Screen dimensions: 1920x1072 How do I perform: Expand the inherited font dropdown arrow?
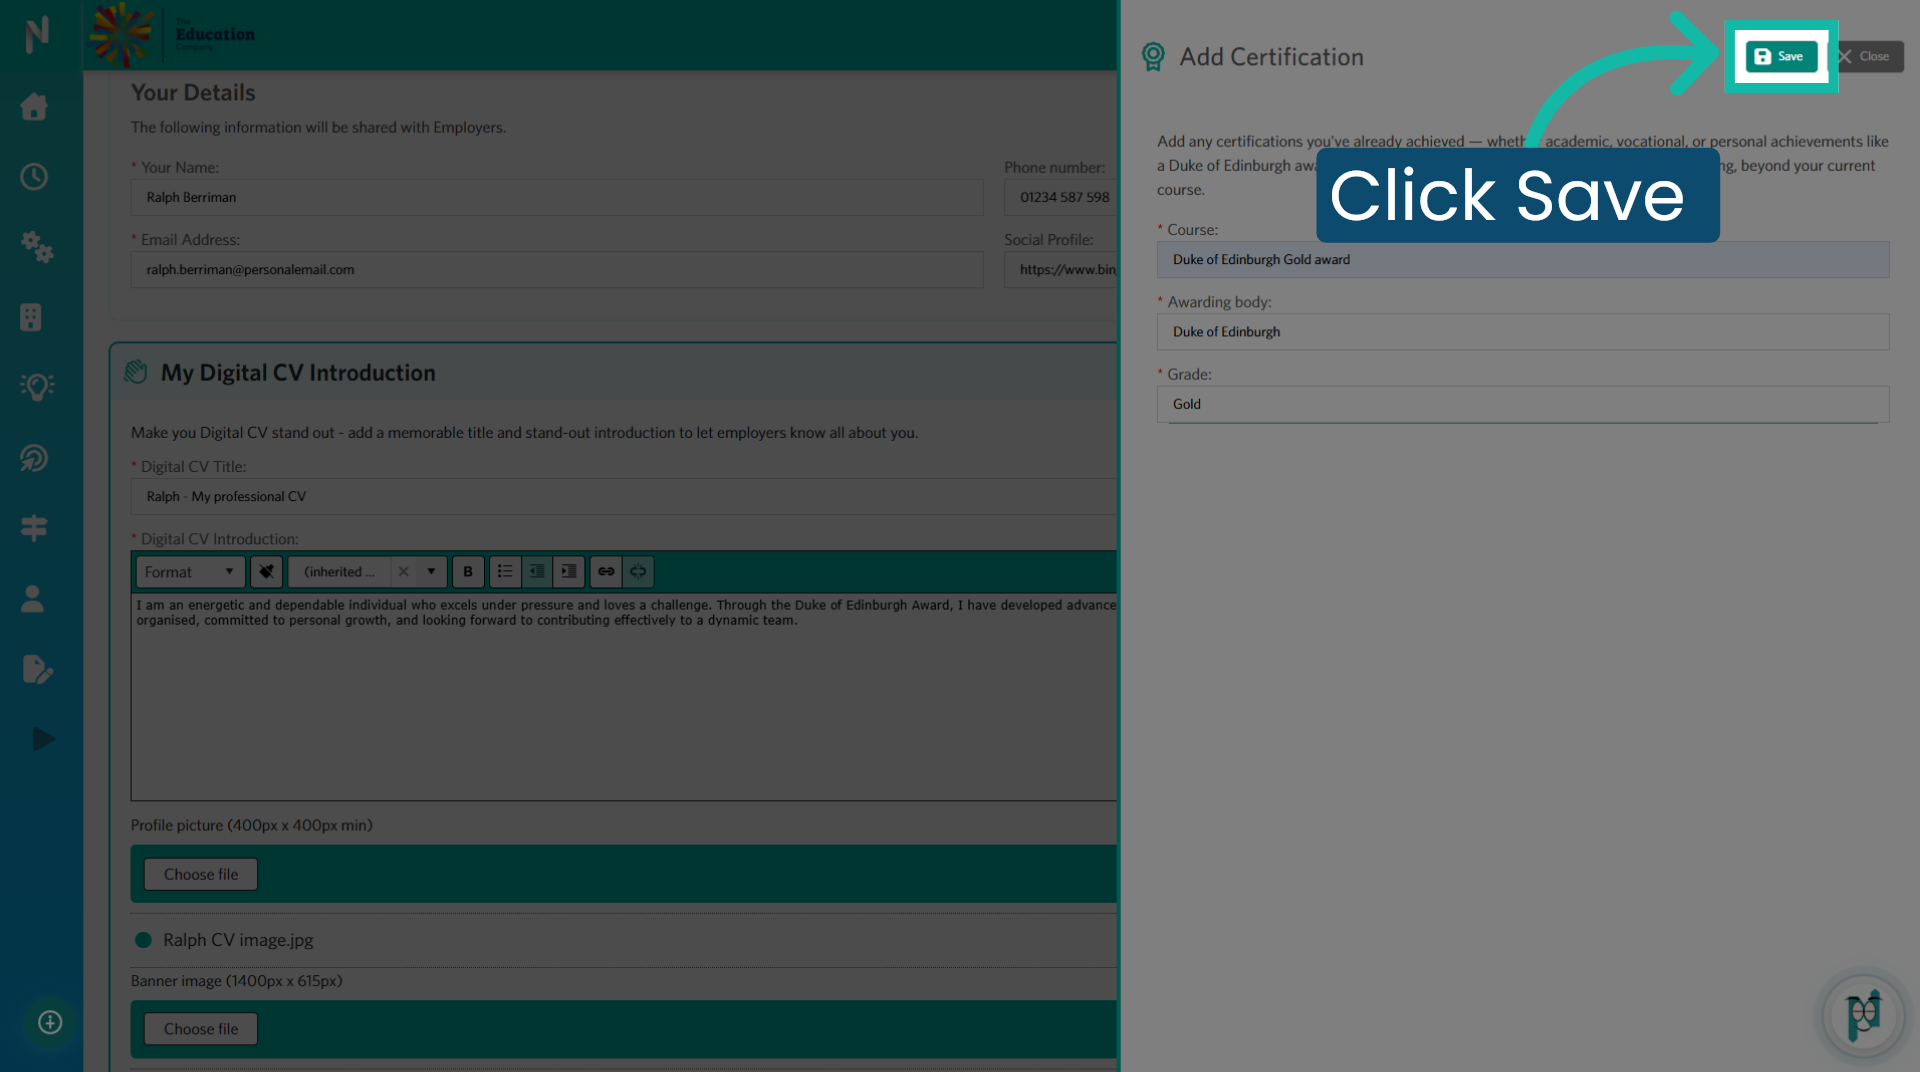pos(431,572)
